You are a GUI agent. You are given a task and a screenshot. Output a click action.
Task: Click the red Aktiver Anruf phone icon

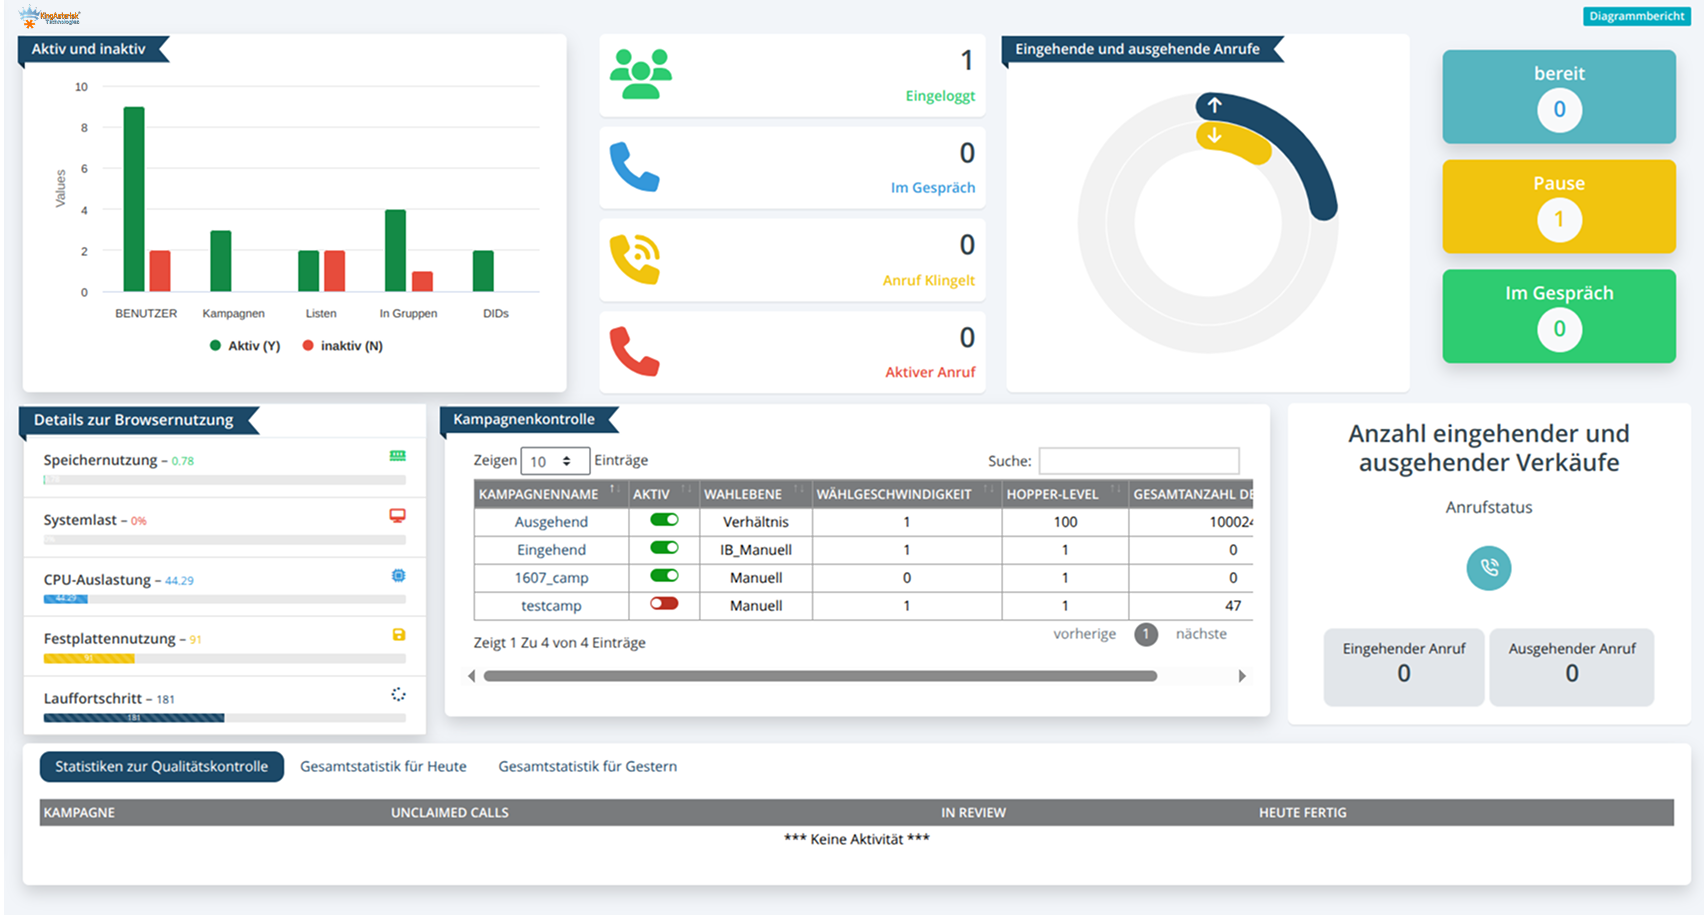(634, 351)
